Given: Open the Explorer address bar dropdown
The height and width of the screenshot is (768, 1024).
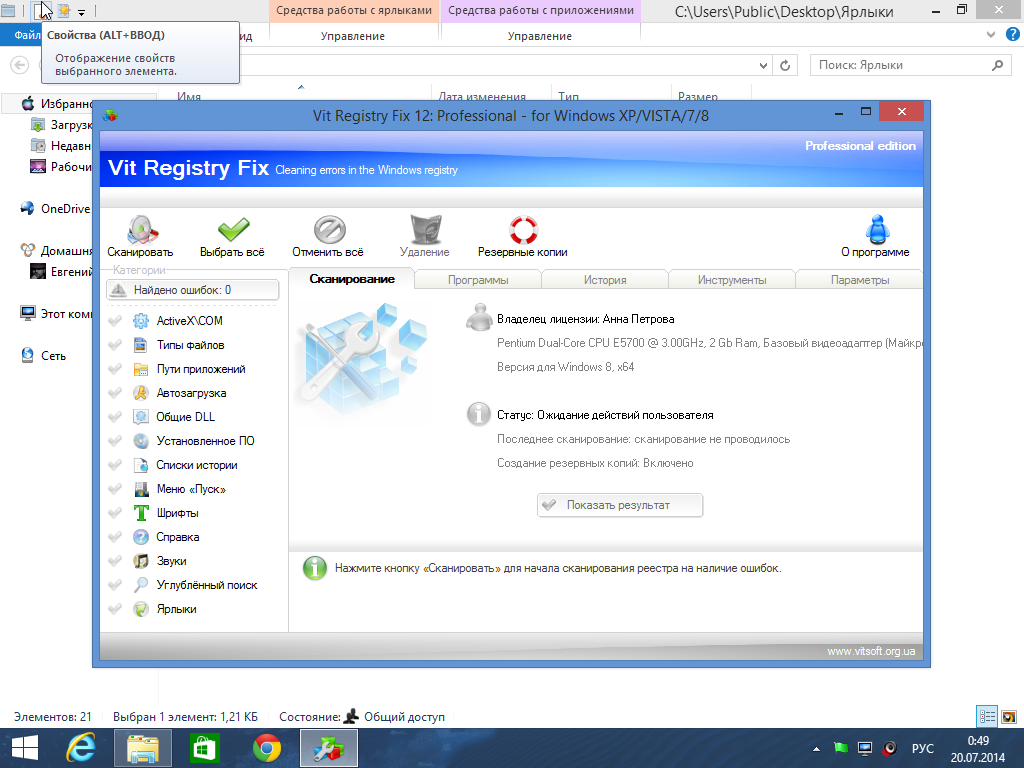Looking at the screenshot, I should pyautogui.click(x=763, y=65).
